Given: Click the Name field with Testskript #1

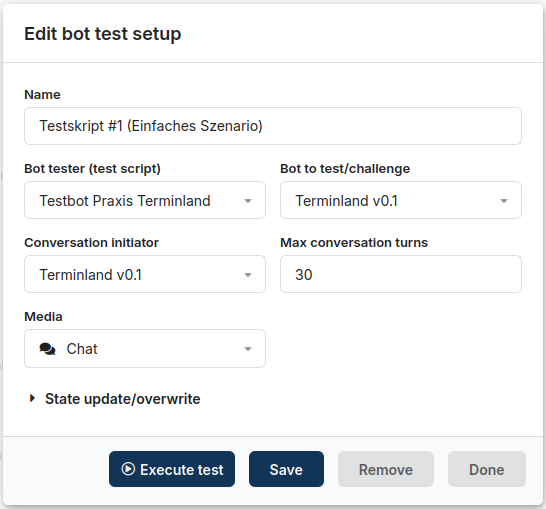Looking at the screenshot, I should tap(273, 126).
